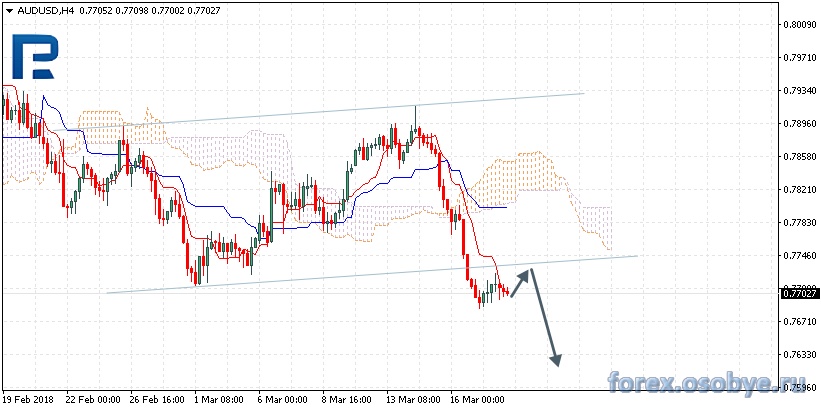Click price axis value 0.76710
Image resolution: width=821 pixels, height=411 pixels.
point(799,322)
